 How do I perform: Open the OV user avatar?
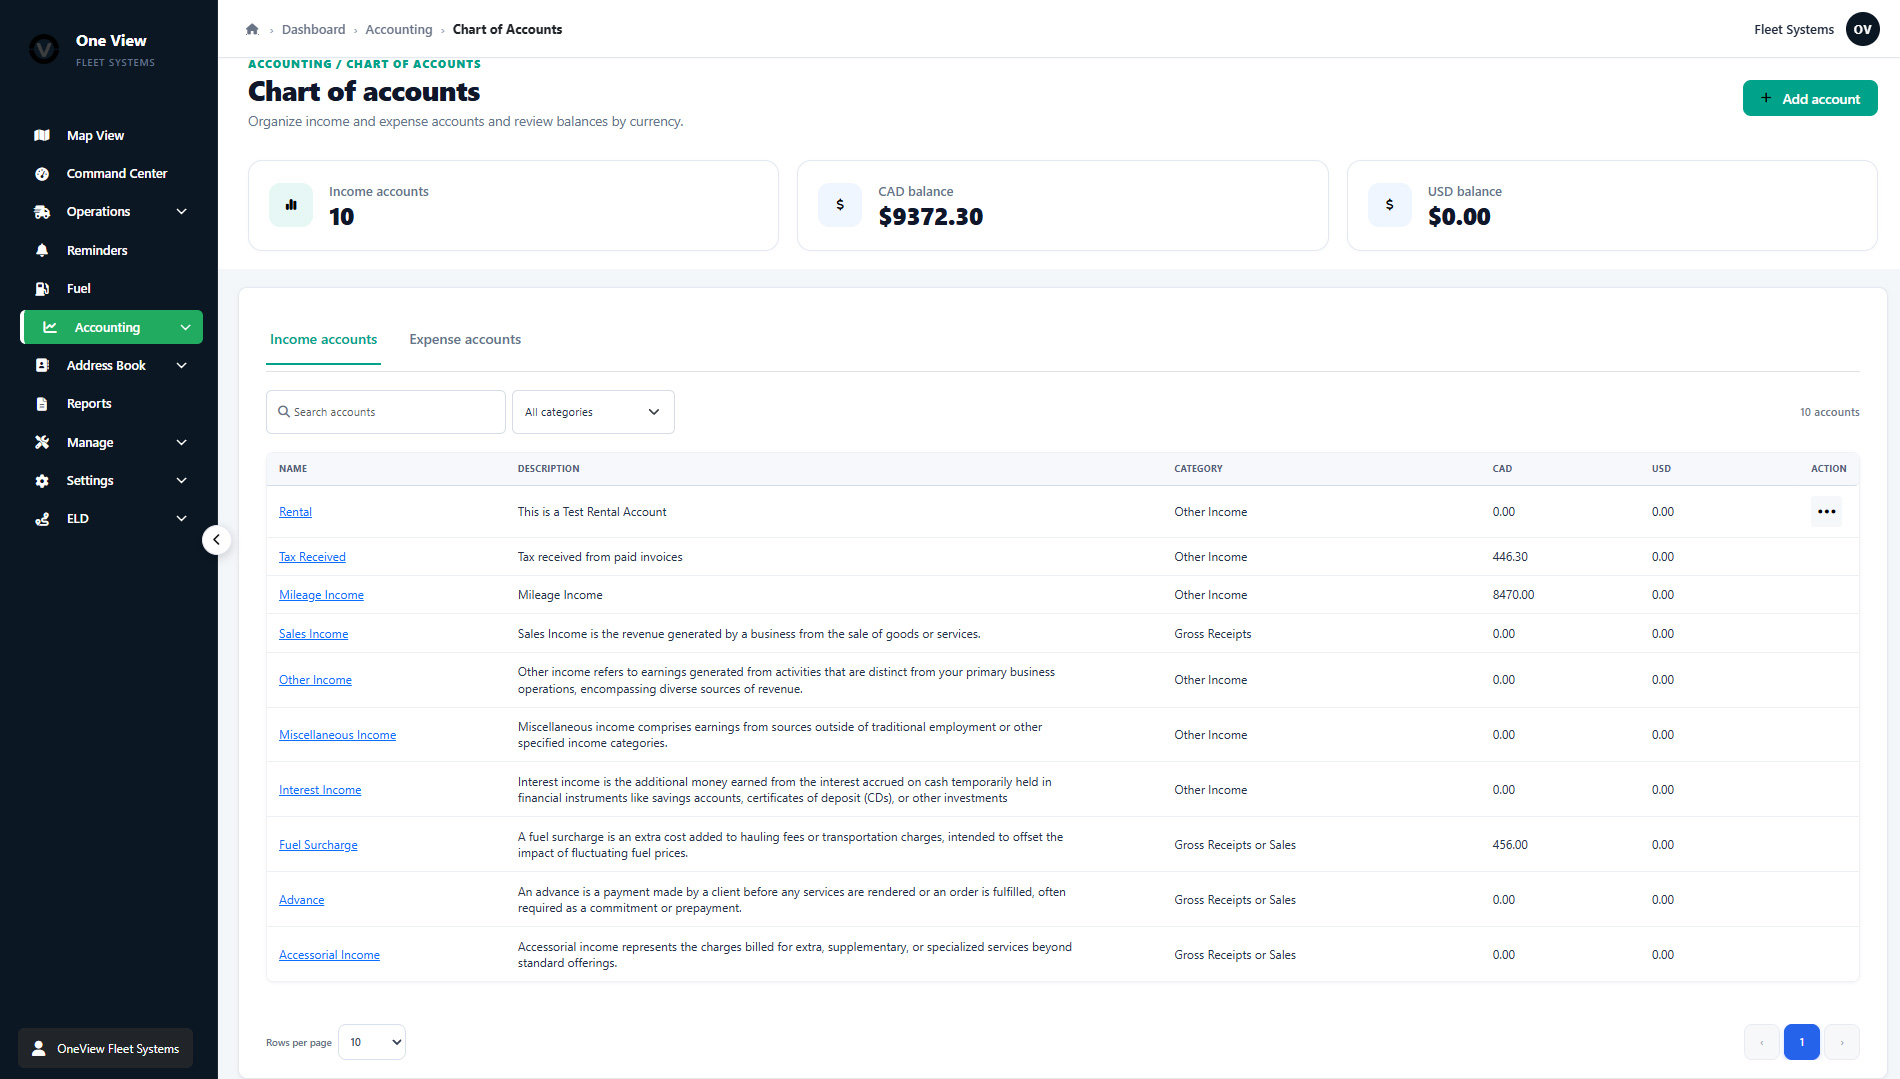point(1862,29)
